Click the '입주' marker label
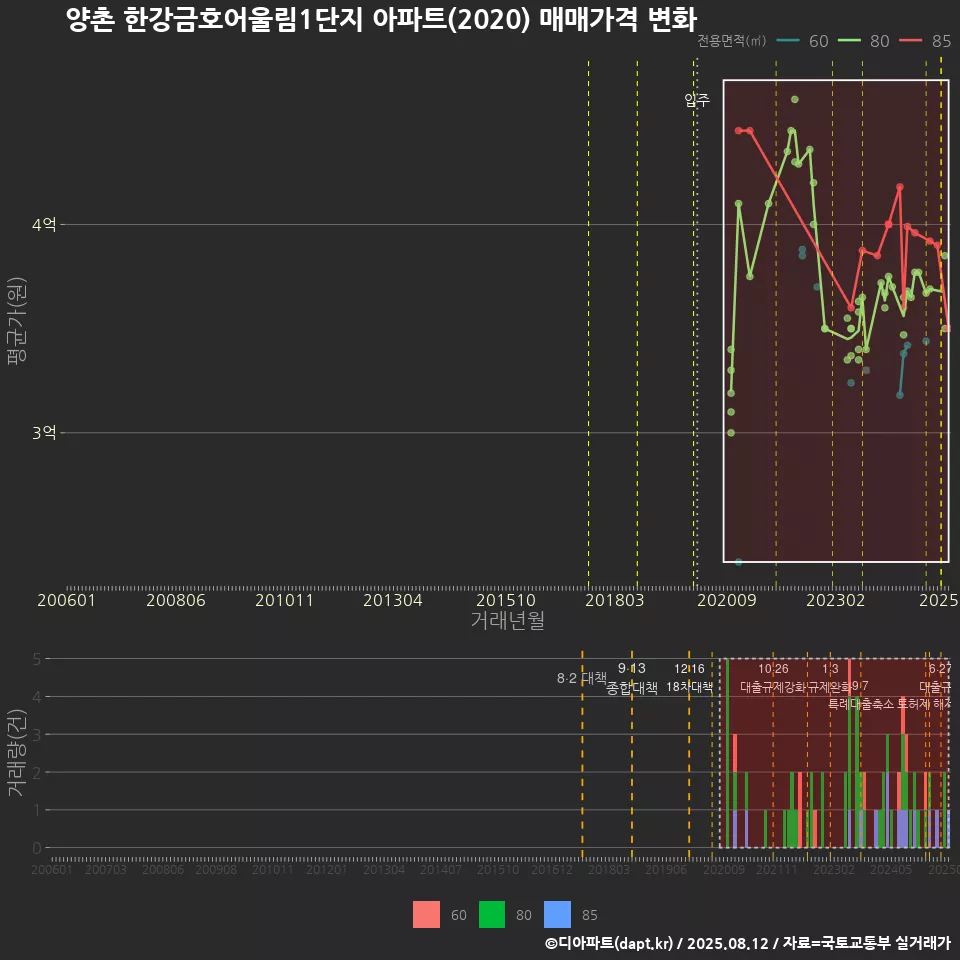The image size is (960, 960). 697,100
